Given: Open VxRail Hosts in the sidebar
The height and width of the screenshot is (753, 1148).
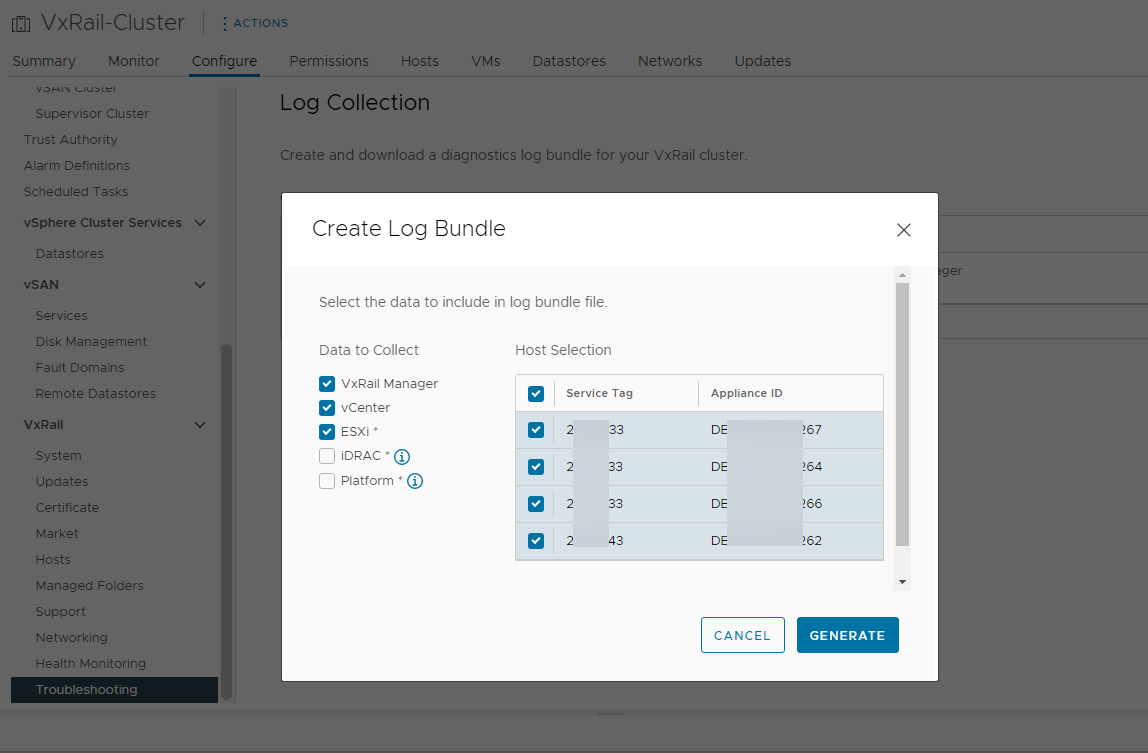Looking at the screenshot, I should pyautogui.click(x=53, y=560).
